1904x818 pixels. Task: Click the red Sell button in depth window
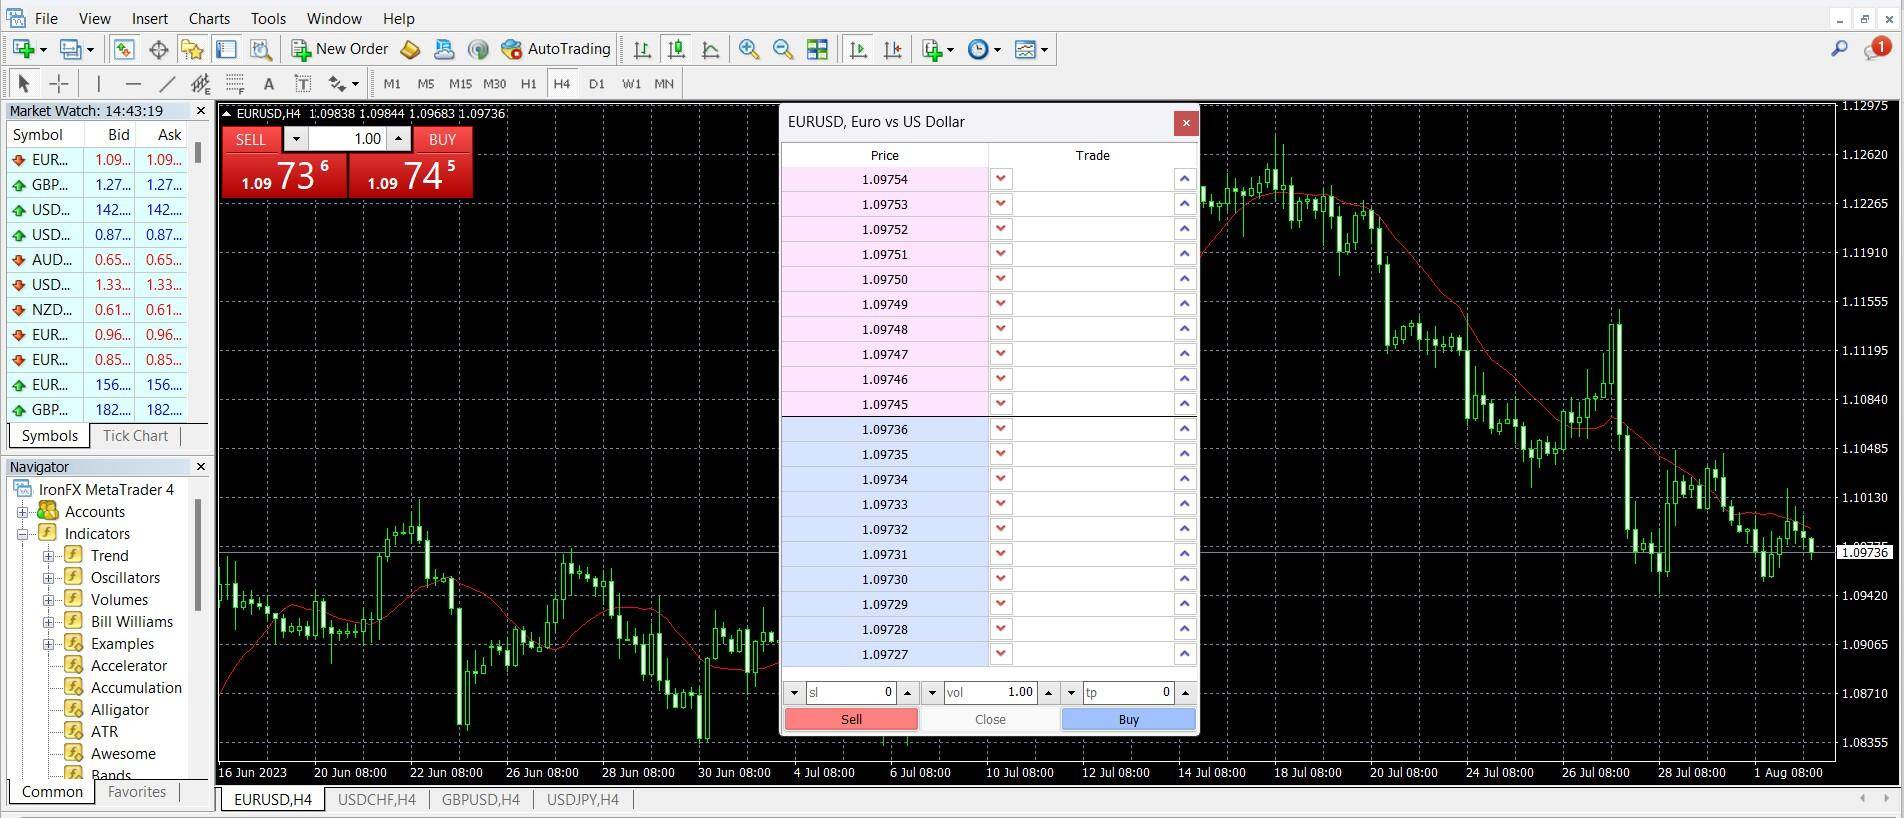851,719
